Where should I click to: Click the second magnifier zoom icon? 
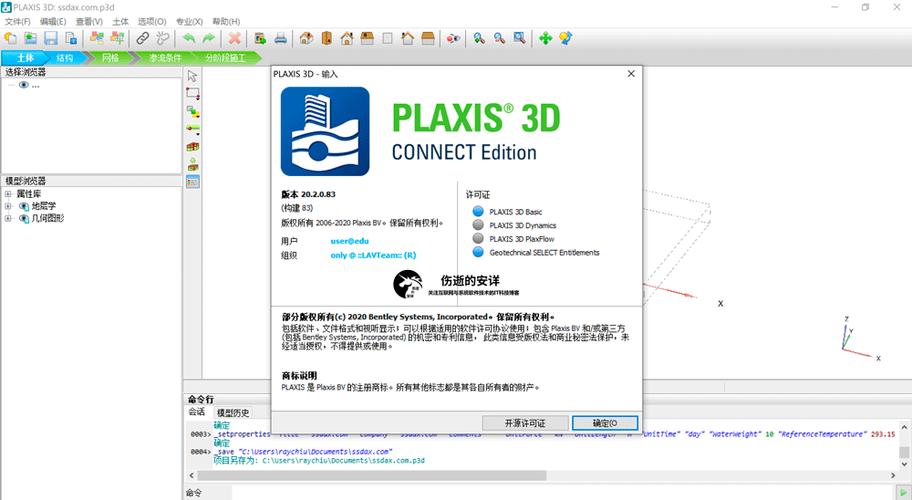point(499,38)
